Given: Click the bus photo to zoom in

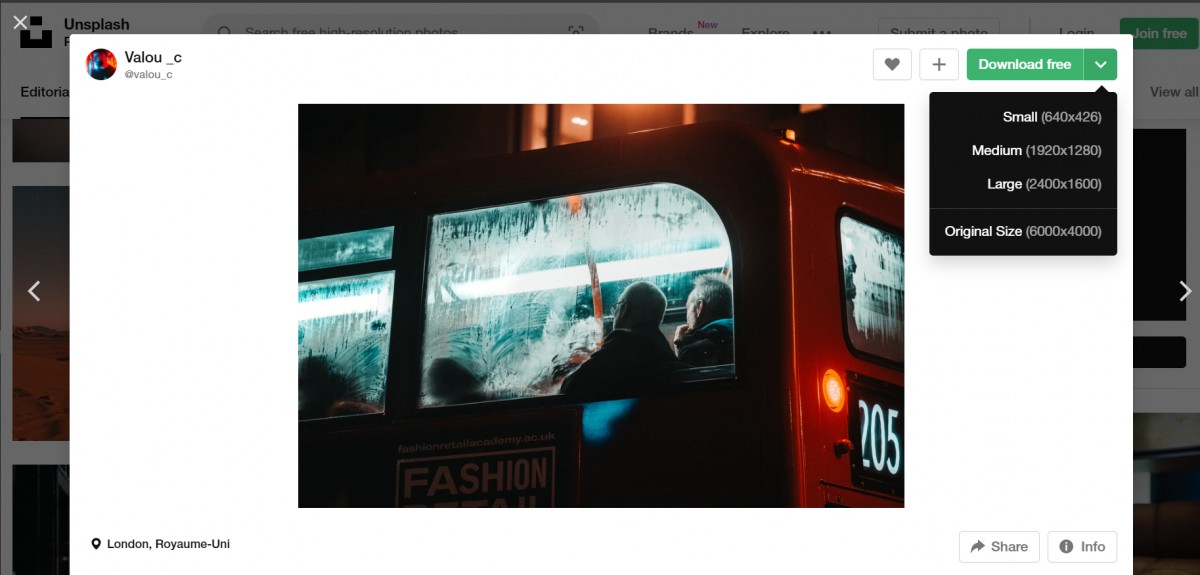Looking at the screenshot, I should coord(601,306).
